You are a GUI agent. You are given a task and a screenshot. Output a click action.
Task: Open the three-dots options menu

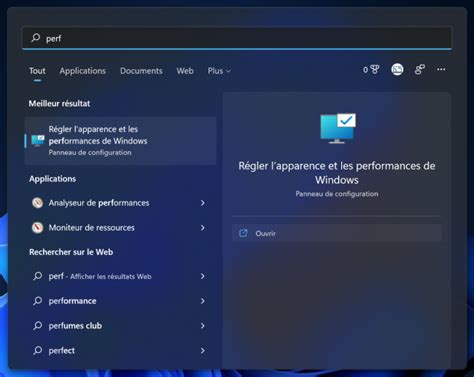click(441, 69)
